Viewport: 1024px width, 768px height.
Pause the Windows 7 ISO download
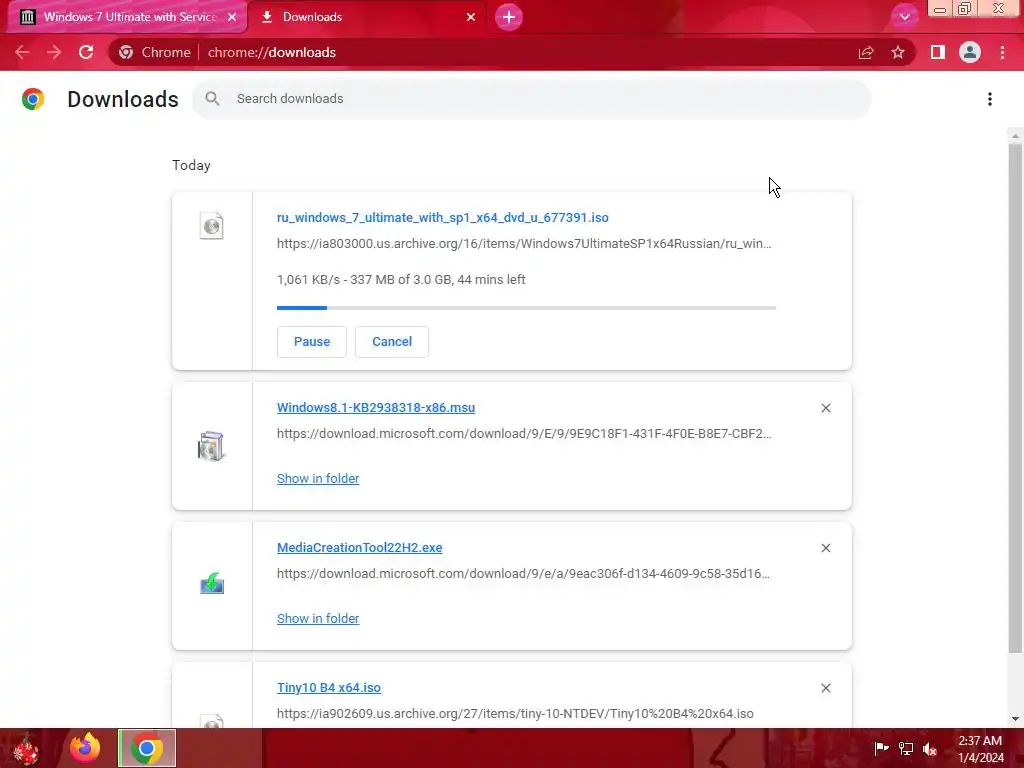(312, 342)
